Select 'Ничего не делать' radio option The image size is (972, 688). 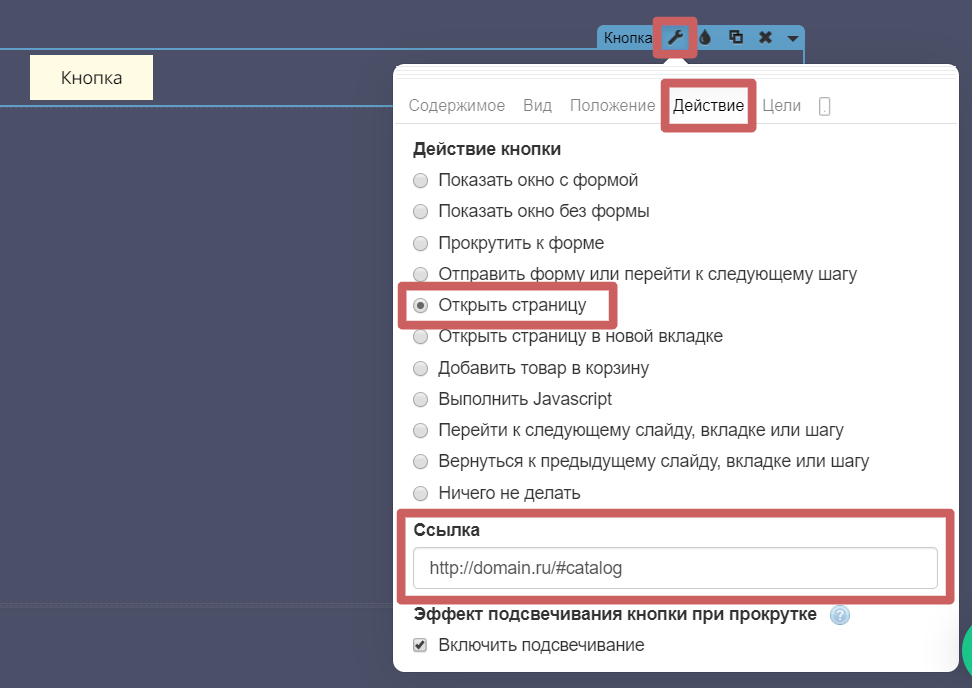coord(421,493)
